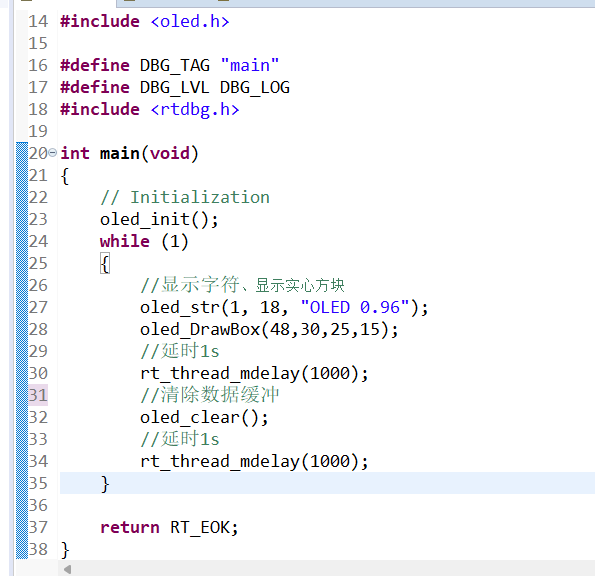Click the horizontal scrollbar left arrow
The height and width of the screenshot is (576, 595).
pos(68,569)
